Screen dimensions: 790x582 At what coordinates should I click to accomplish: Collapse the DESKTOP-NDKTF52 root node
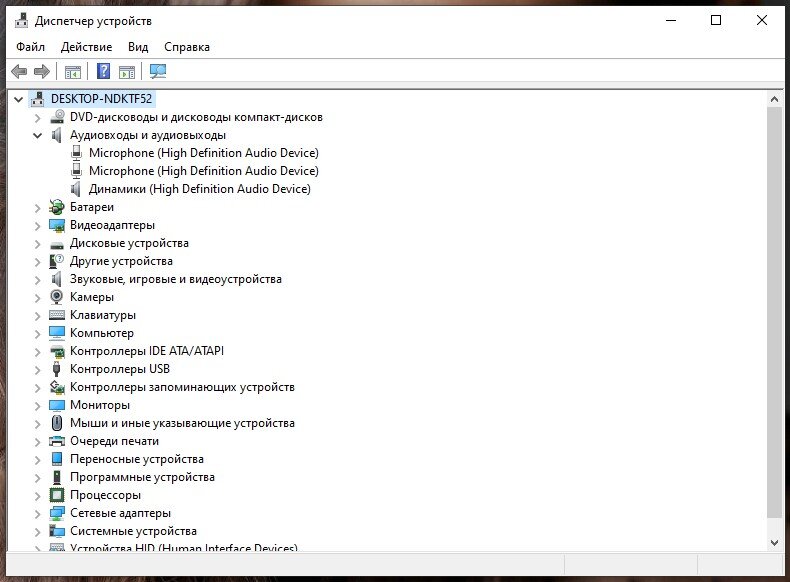(x=19, y=99)
